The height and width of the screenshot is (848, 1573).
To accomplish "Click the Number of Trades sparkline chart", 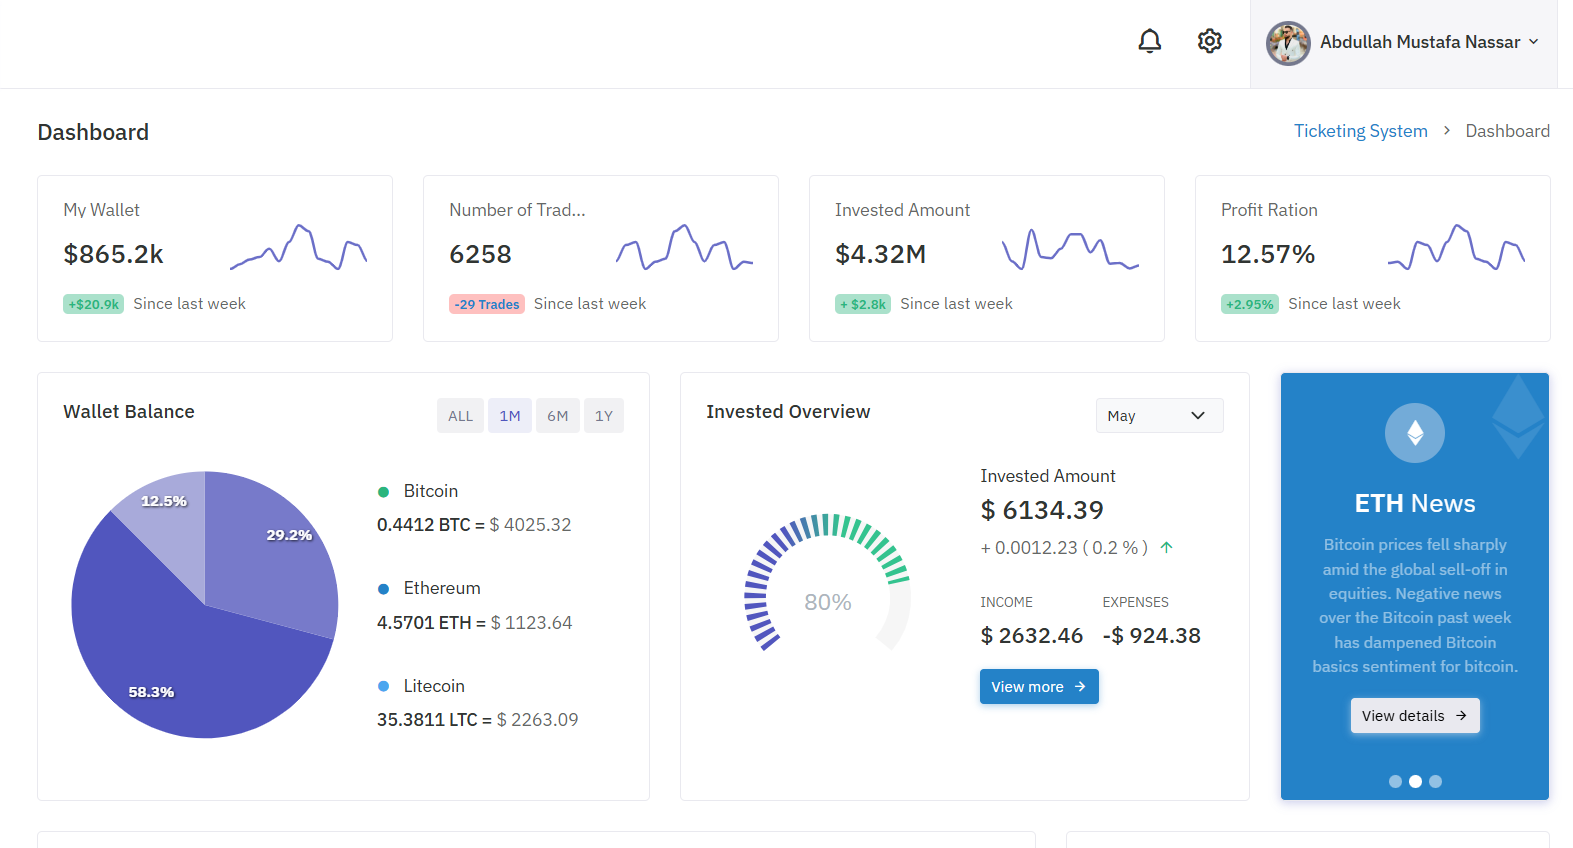I will click(685, 248).
